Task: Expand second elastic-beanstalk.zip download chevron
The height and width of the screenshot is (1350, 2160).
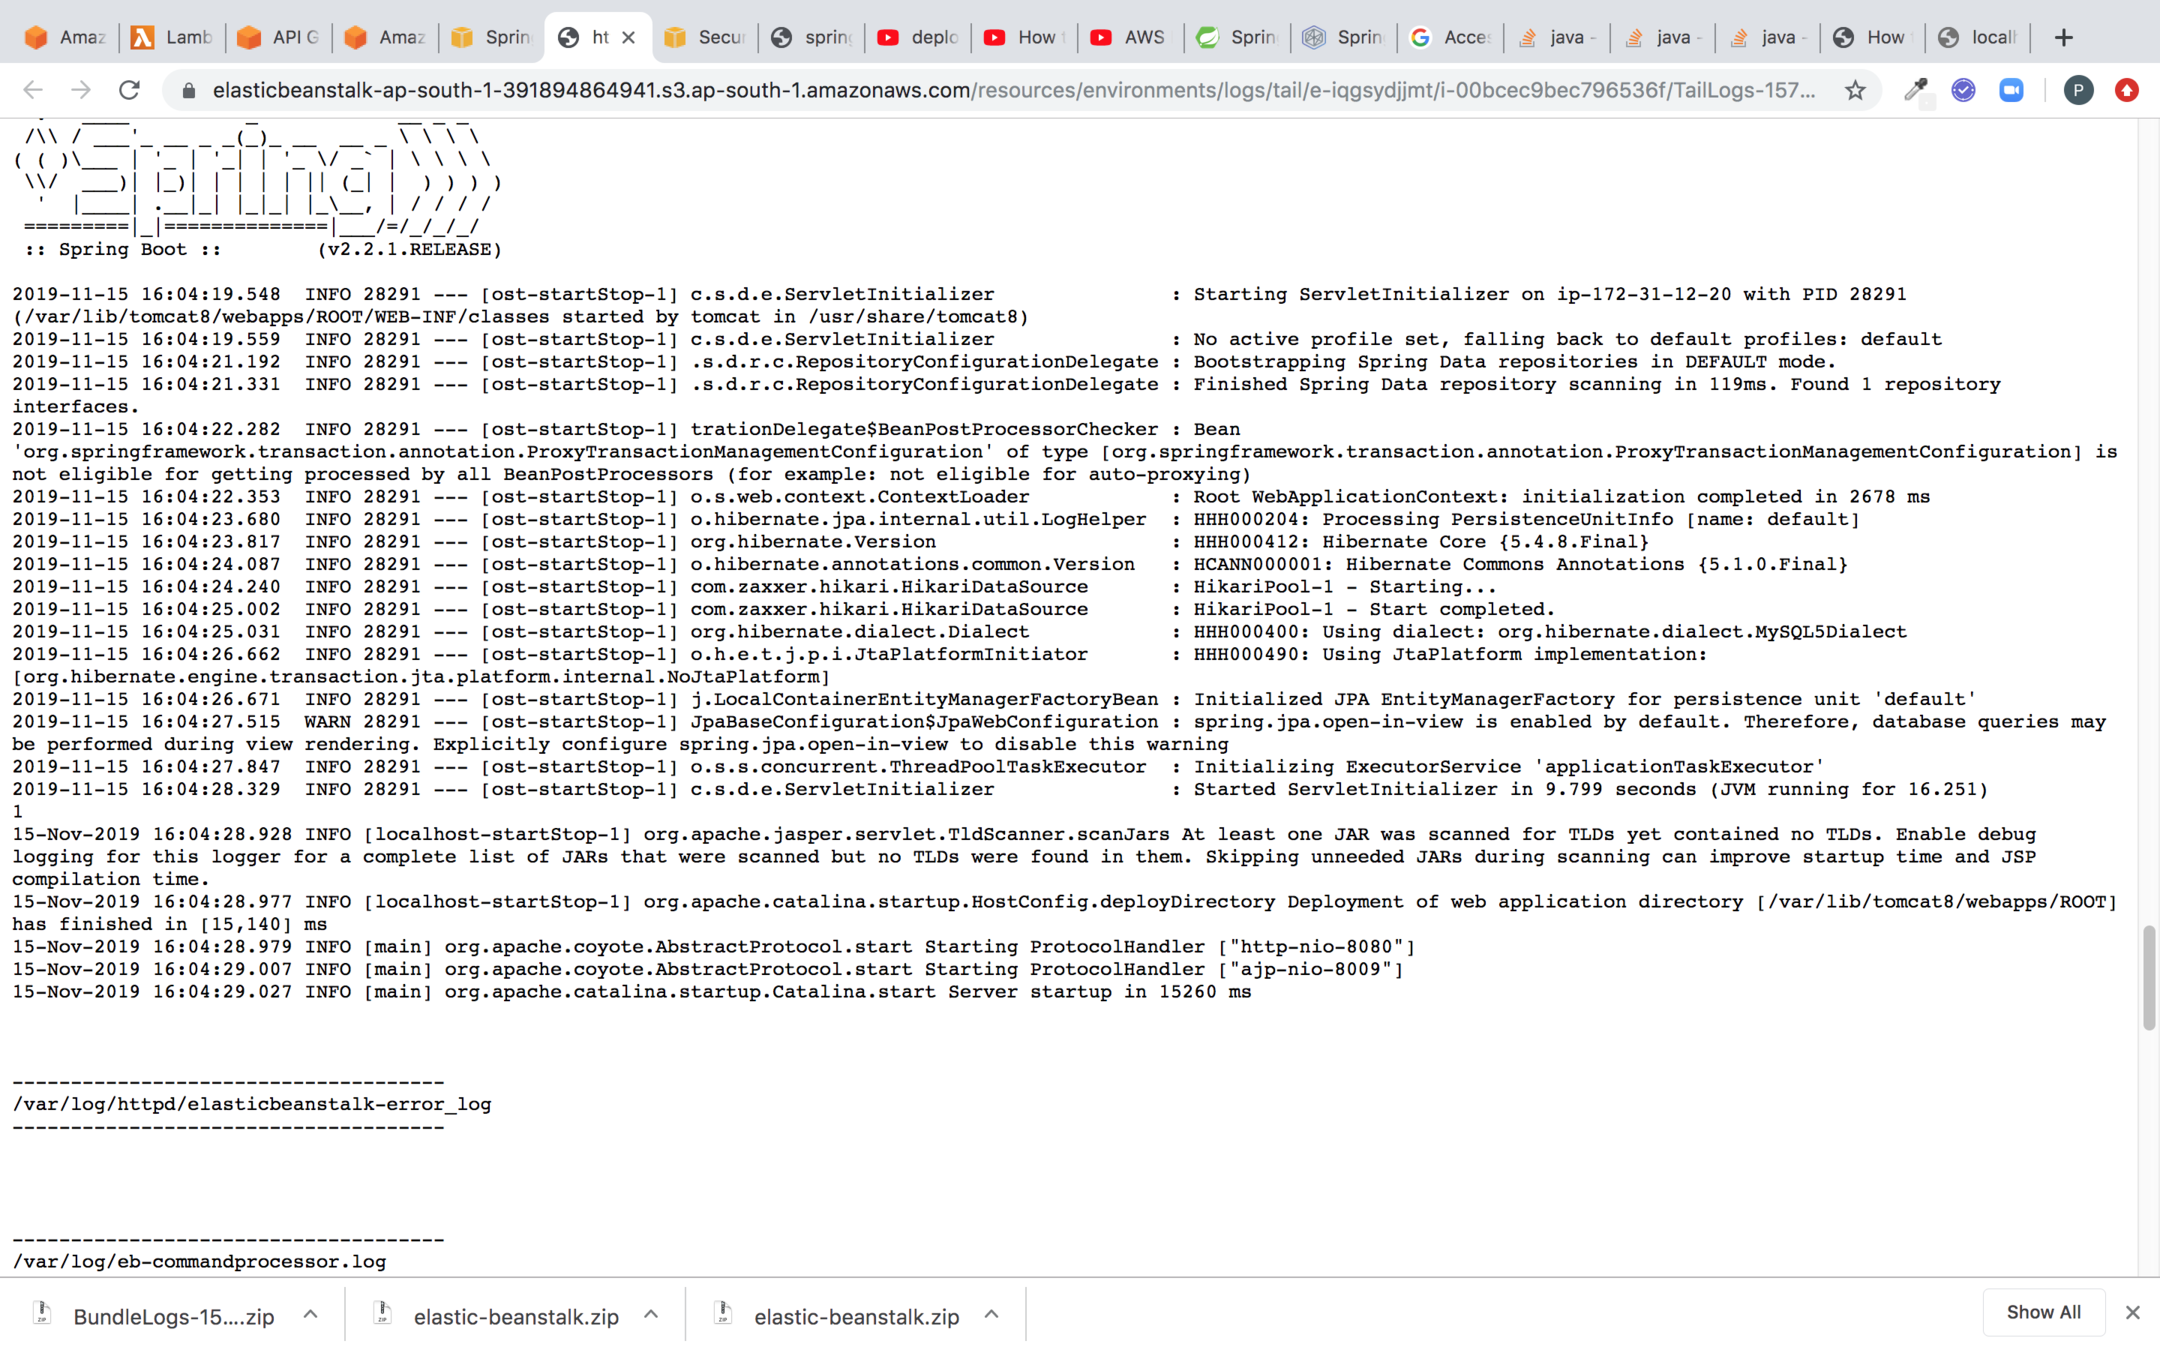Action: tap(991, 1315)
